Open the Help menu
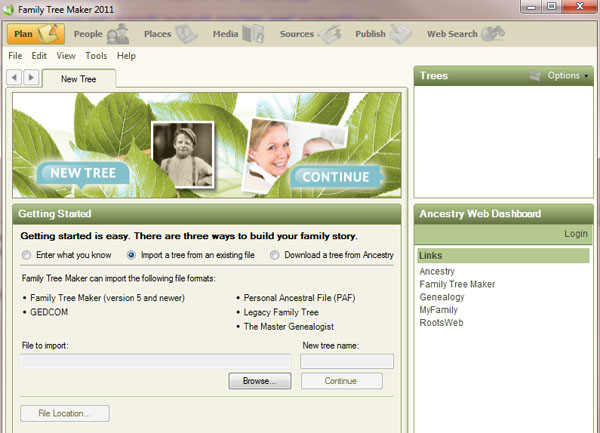 point(126,56)
